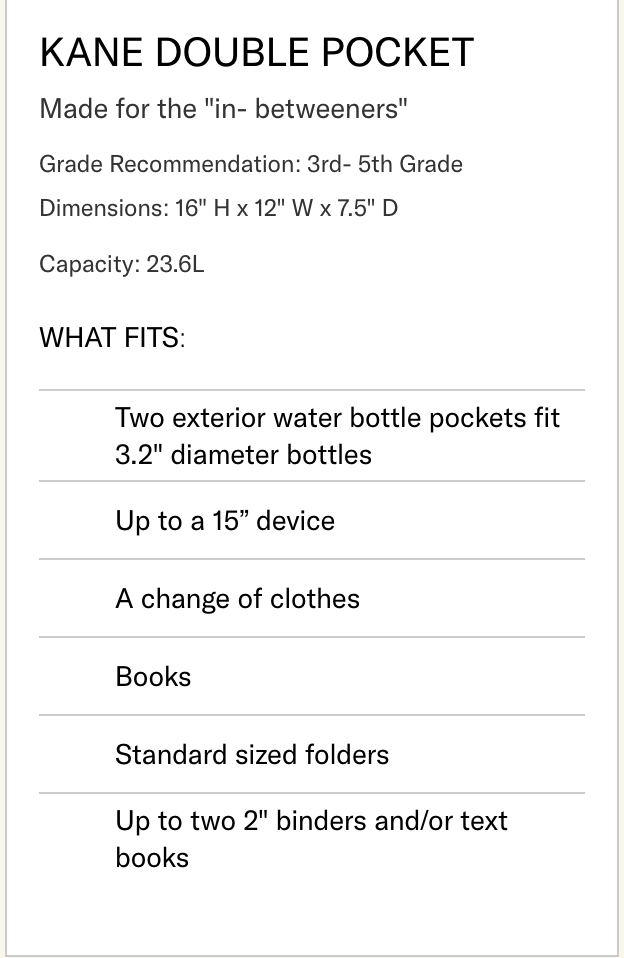Screen dimensions: 624x958
Task: Click the "Books" list row
Action: tap(153, 677)
